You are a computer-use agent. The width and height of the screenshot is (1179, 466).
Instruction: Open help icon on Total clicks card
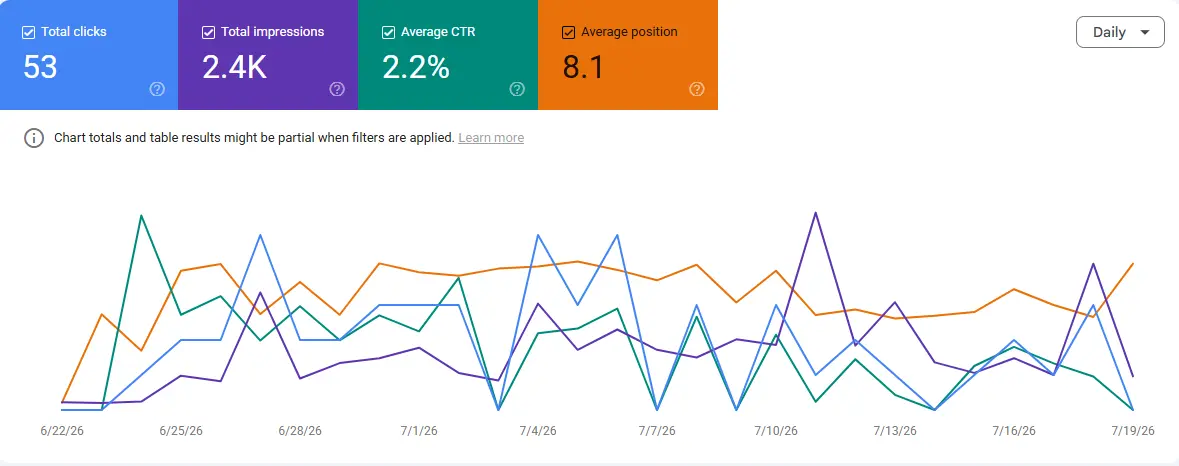156,89
